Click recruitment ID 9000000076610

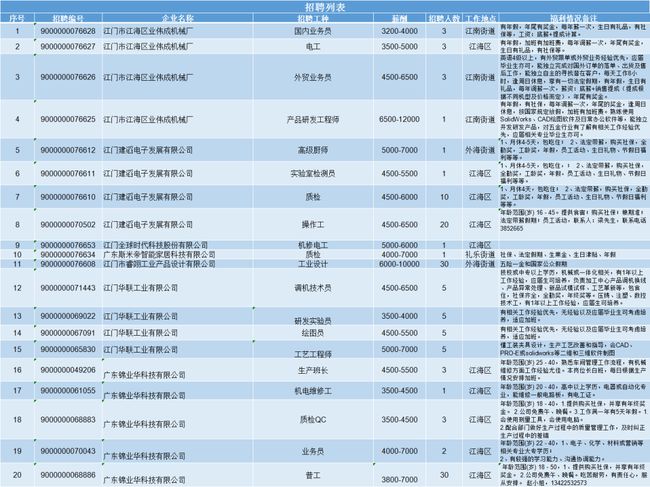tap(68, 197)
